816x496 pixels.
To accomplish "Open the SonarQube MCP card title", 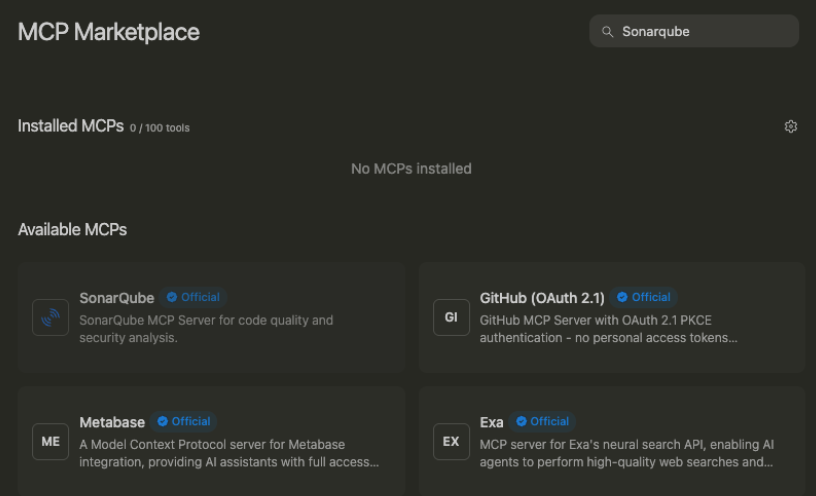I will tap(117, 298).
